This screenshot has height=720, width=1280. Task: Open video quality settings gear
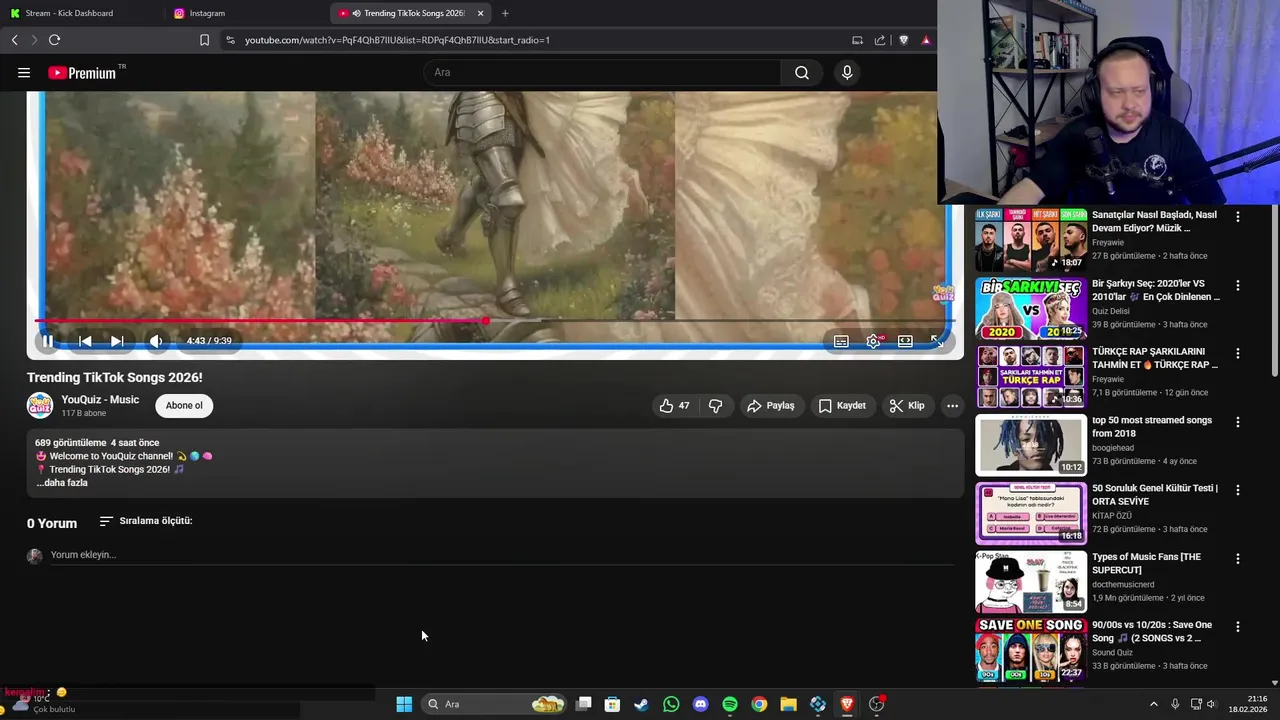(873, 341)
